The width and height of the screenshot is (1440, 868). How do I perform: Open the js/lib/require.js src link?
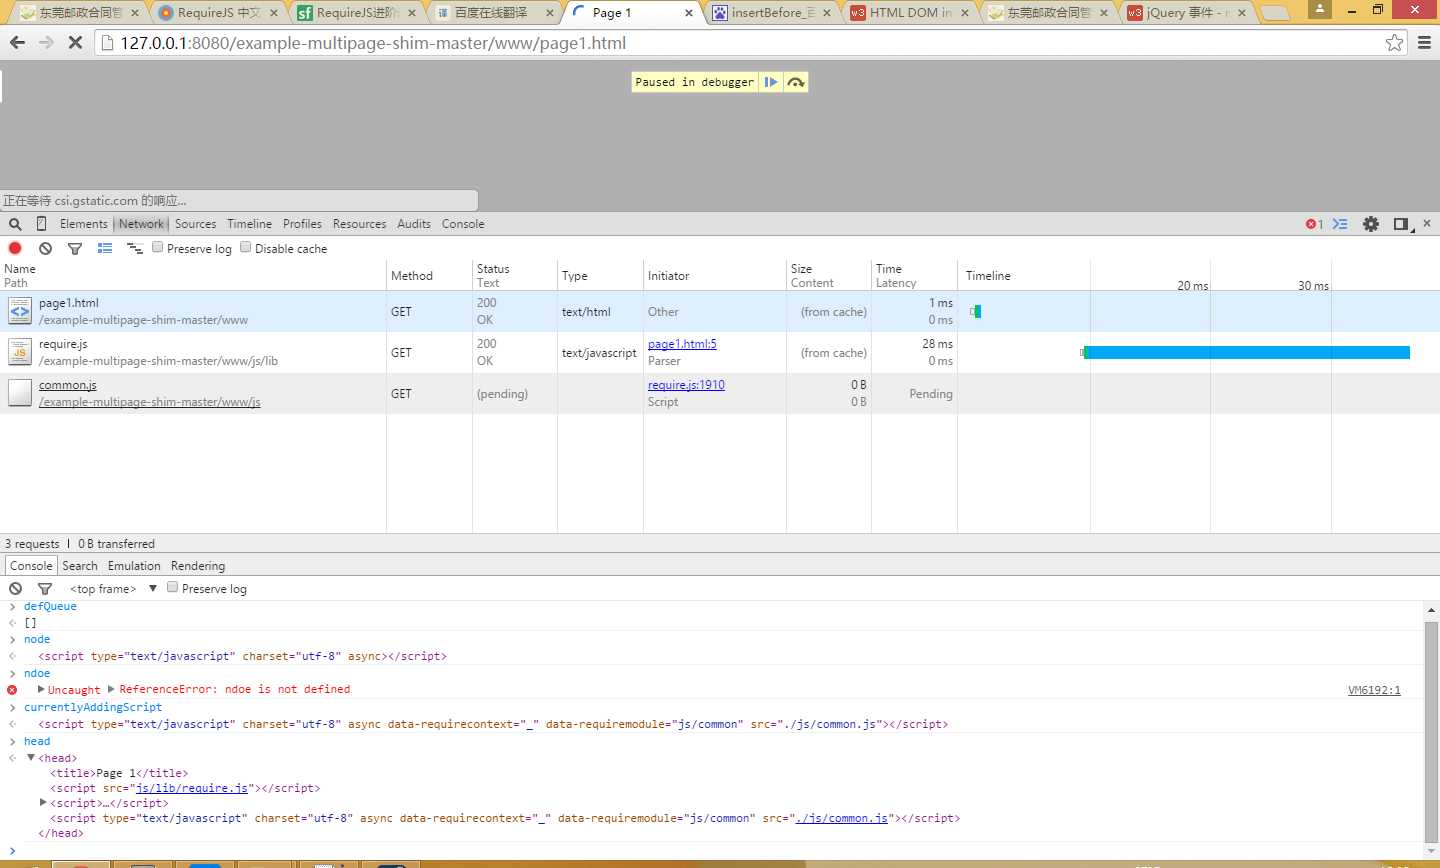192,788
